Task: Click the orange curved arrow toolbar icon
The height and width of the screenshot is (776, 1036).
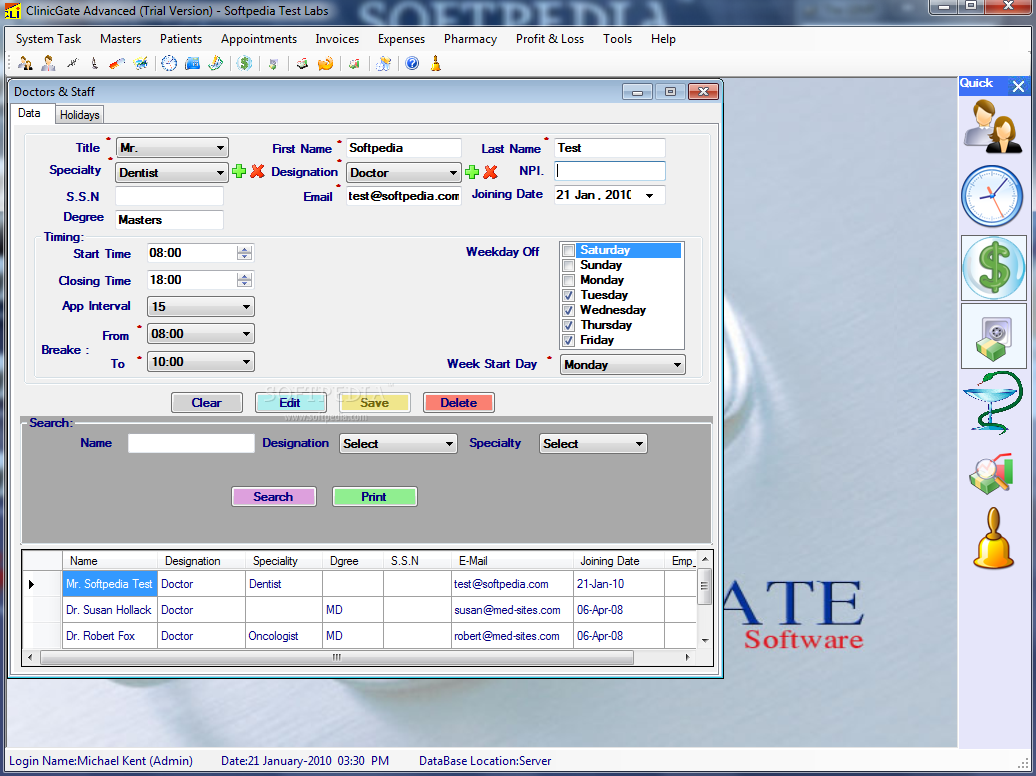Action: tap(325, 63)
